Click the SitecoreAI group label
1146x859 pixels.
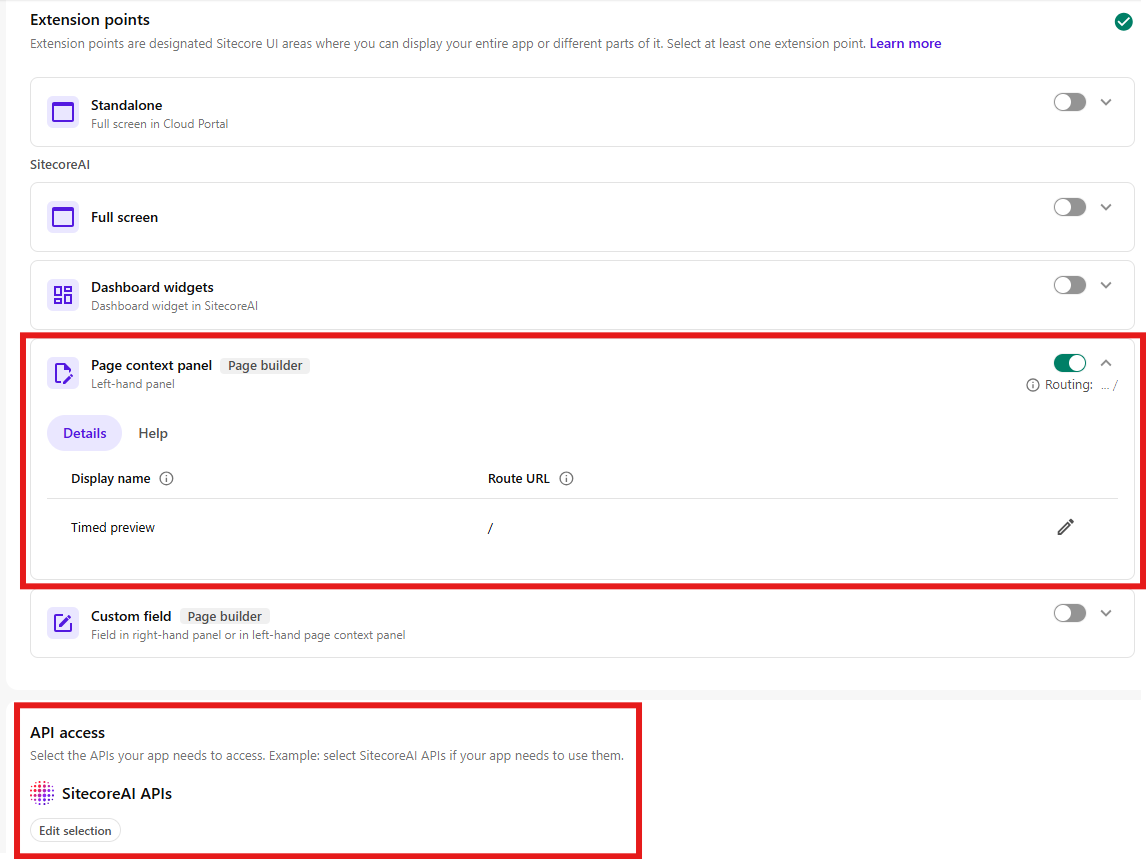(x=60, y=165)
